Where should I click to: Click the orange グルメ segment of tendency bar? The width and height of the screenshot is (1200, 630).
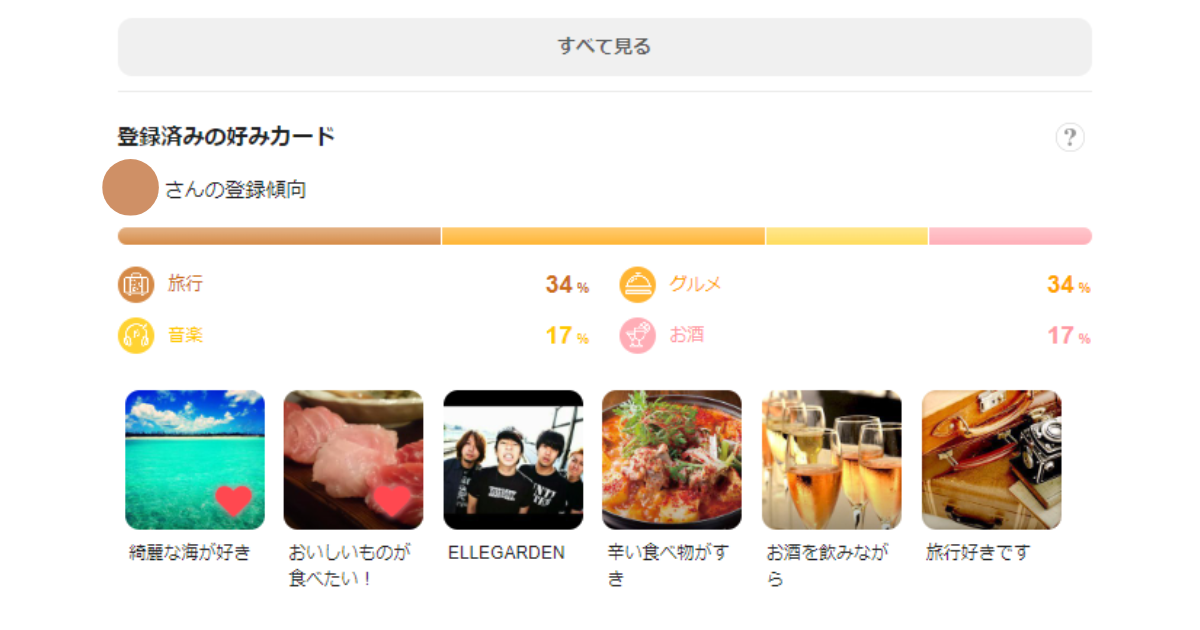click(x=603, y=236)
